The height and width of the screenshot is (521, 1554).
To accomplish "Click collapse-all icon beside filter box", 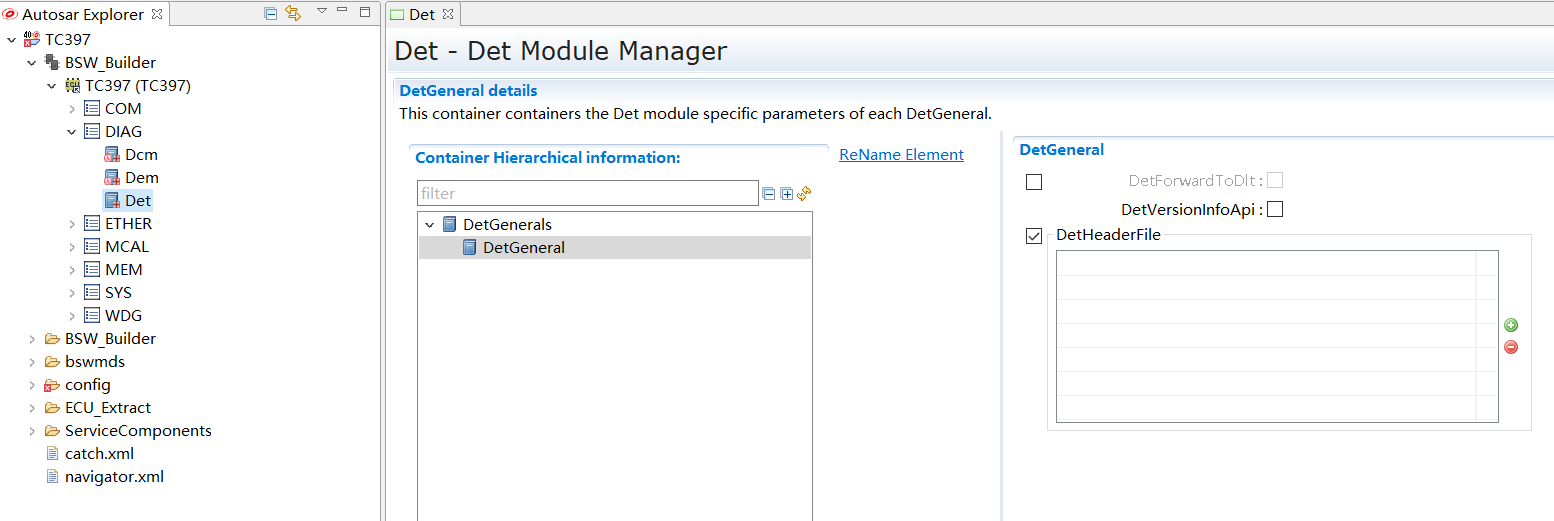I will point(769,194).
